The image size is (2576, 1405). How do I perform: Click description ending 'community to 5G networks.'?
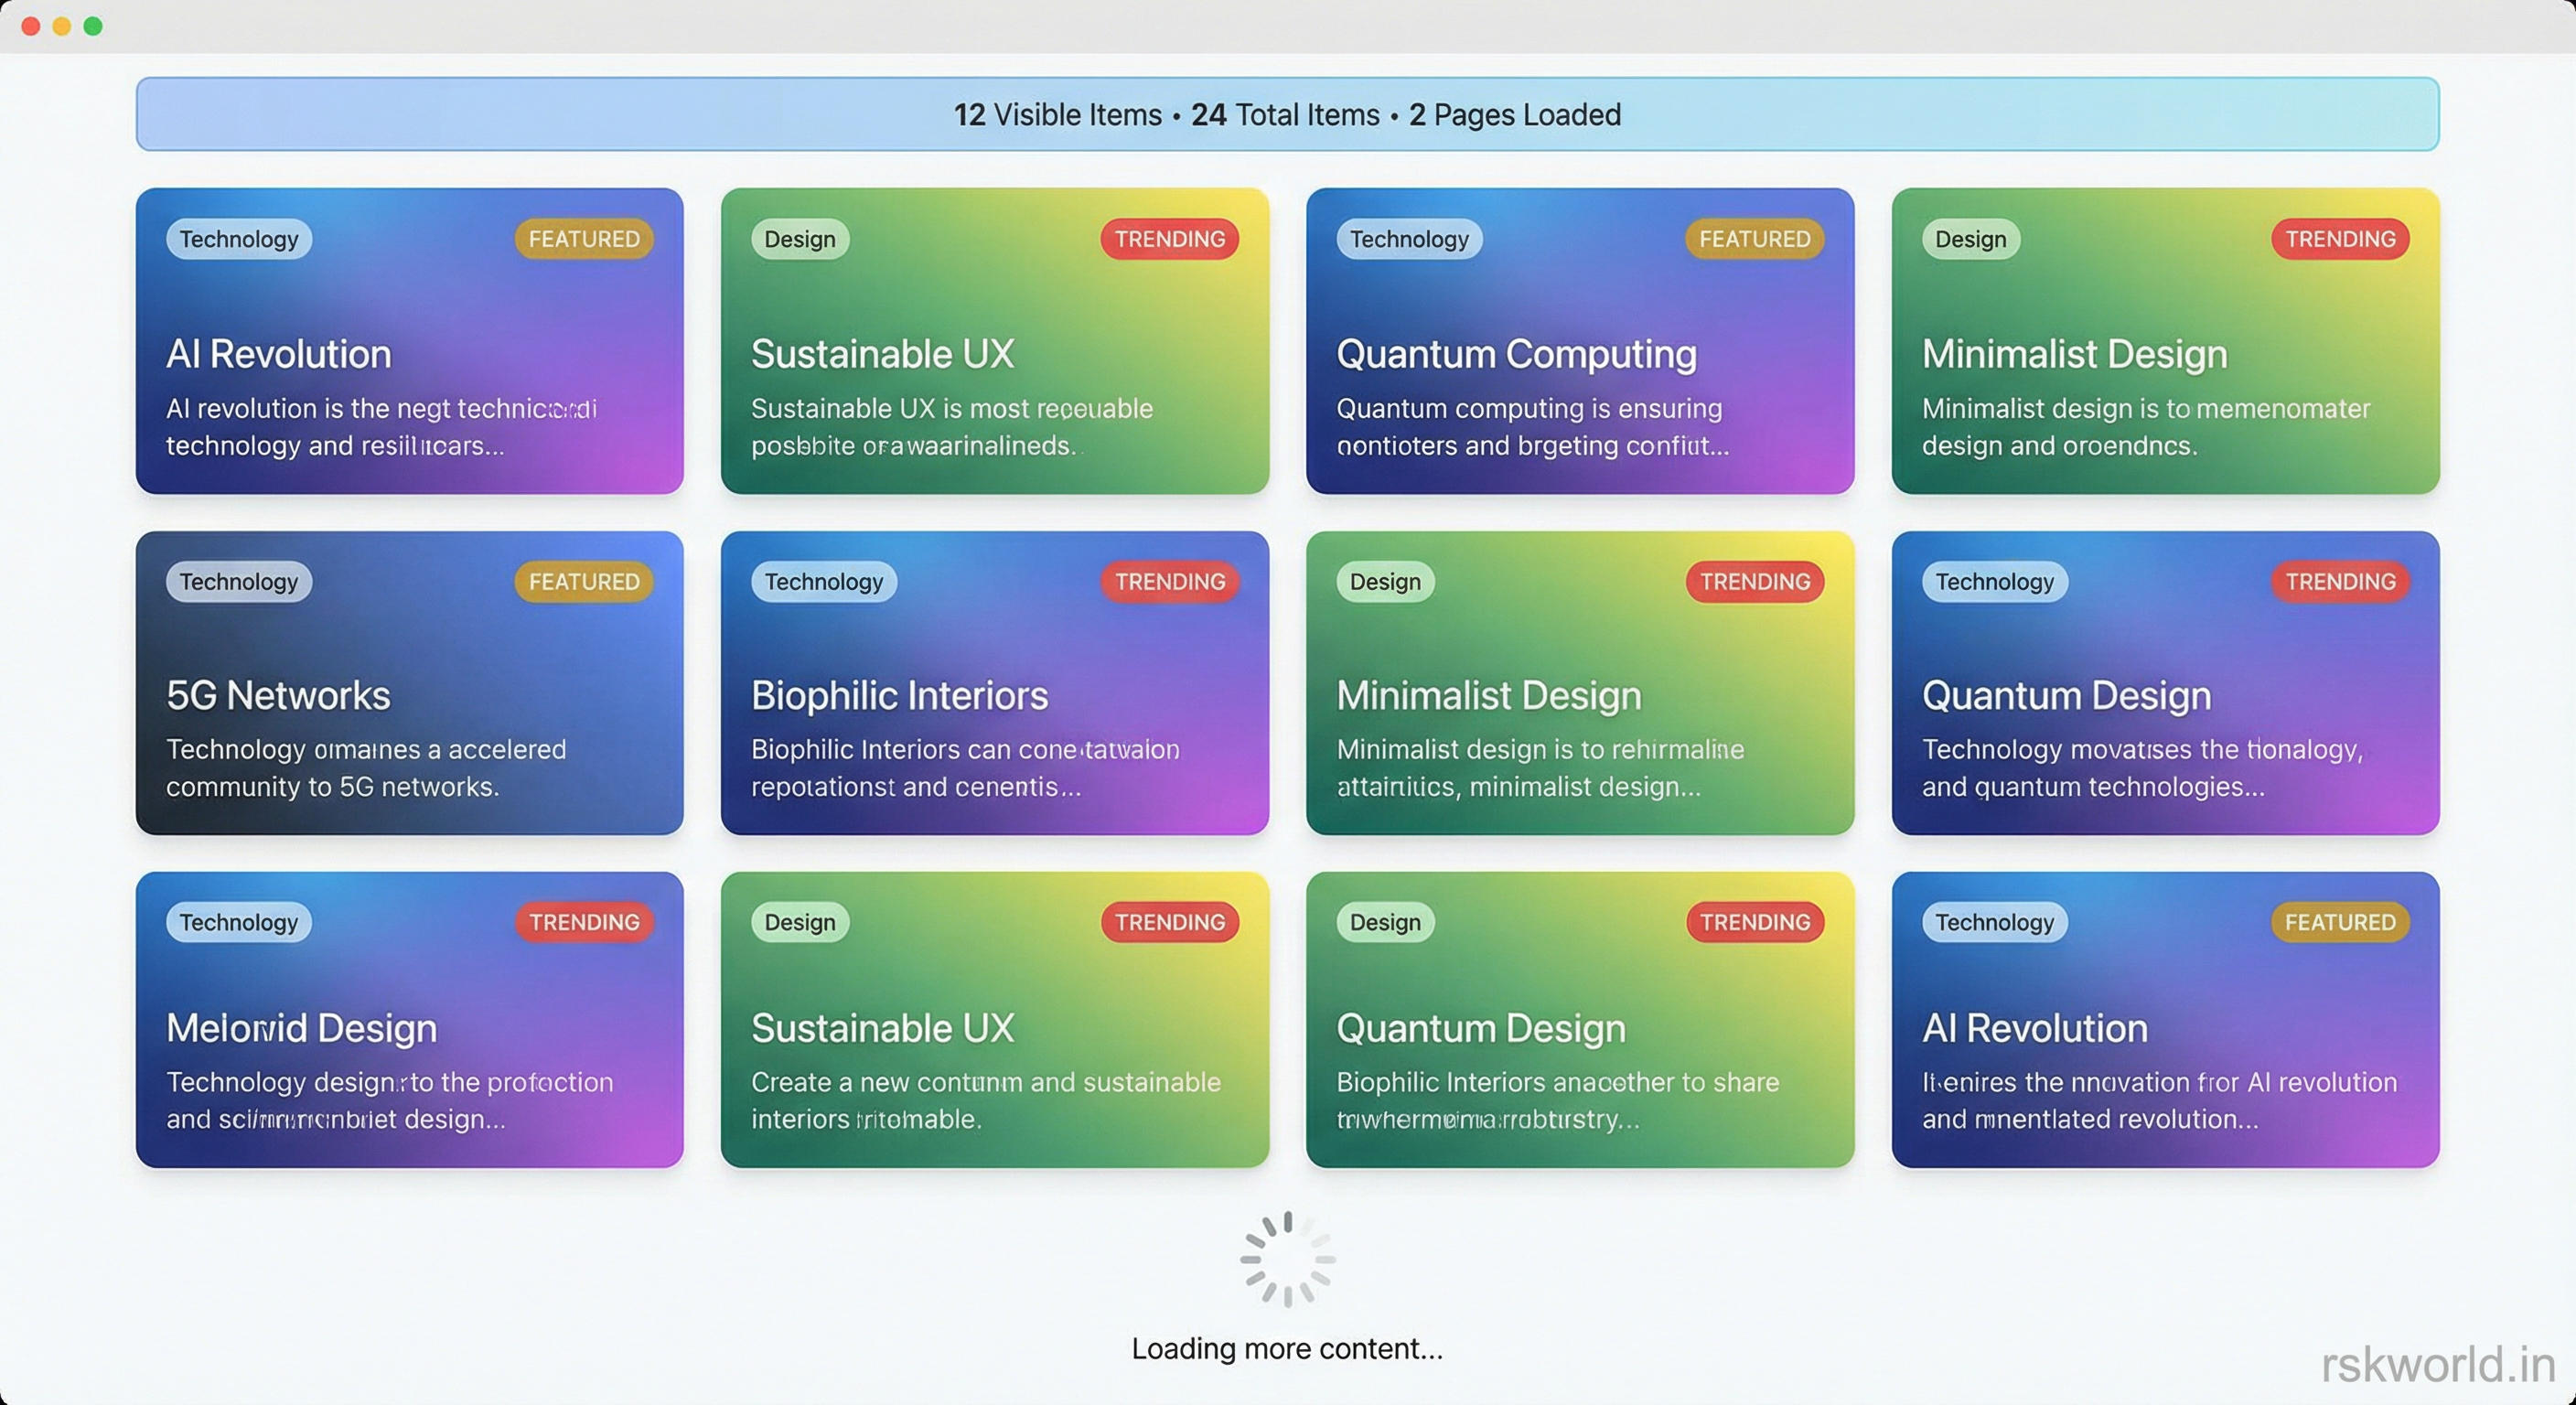pyautogui.click(x=332, y=787)
